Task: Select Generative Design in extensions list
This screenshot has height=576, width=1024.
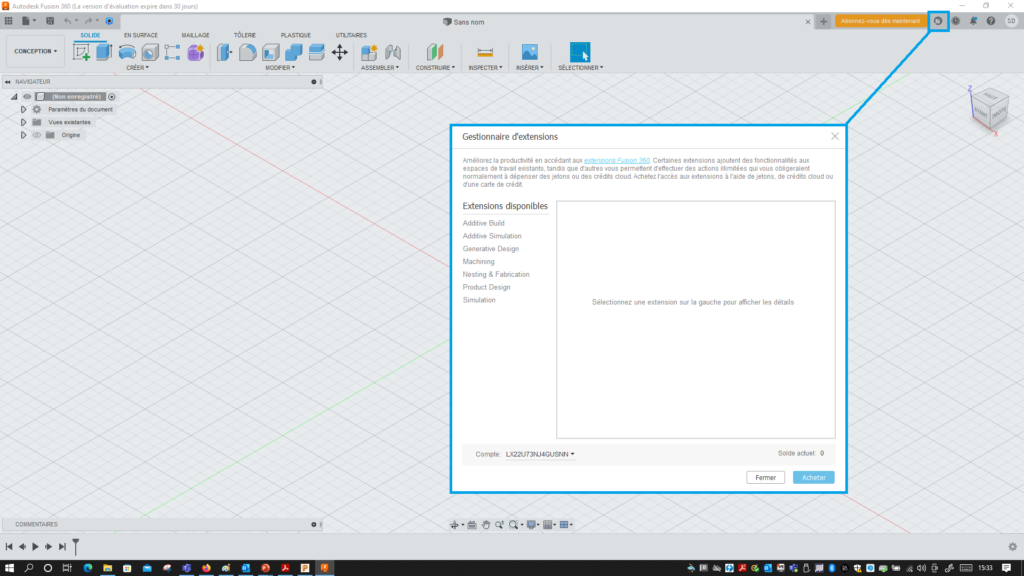Action: click(491, 249)
